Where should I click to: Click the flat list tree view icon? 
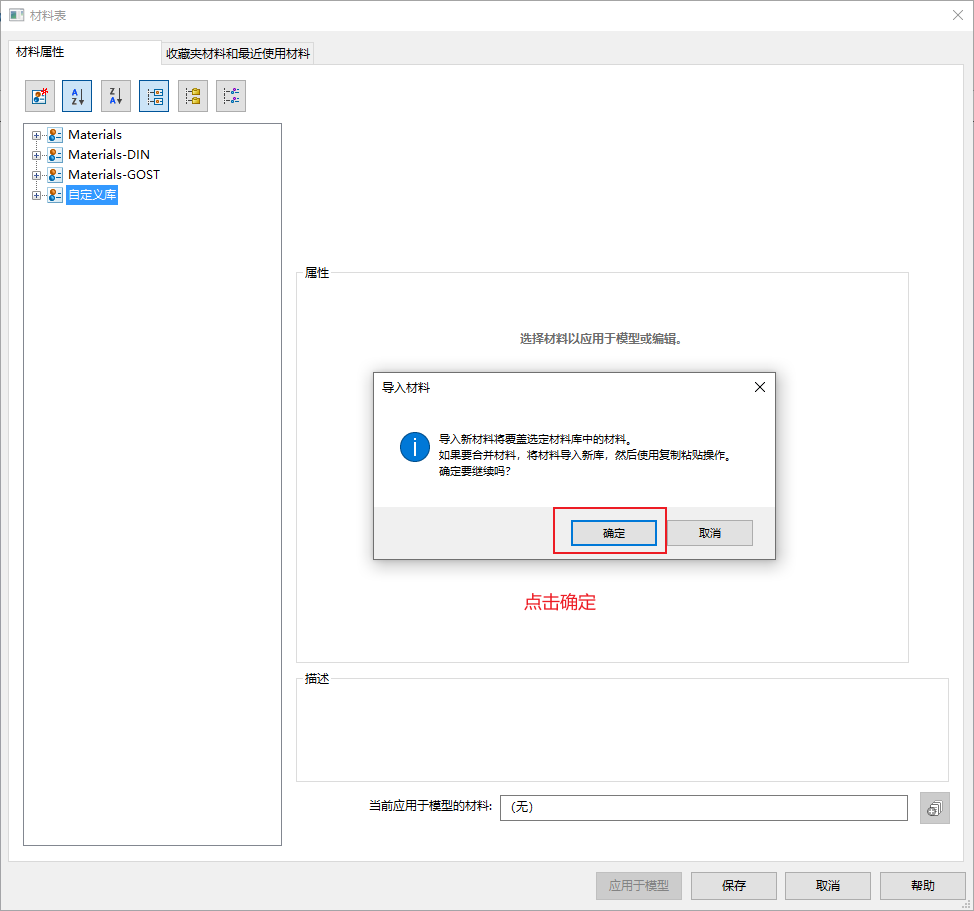coord(231,96)
